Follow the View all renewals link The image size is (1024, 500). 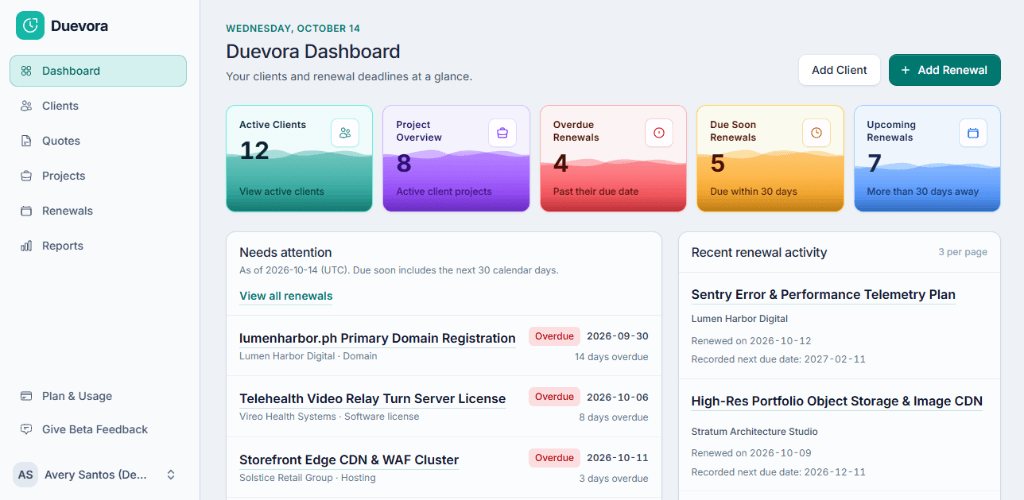[x=286, y=296]
